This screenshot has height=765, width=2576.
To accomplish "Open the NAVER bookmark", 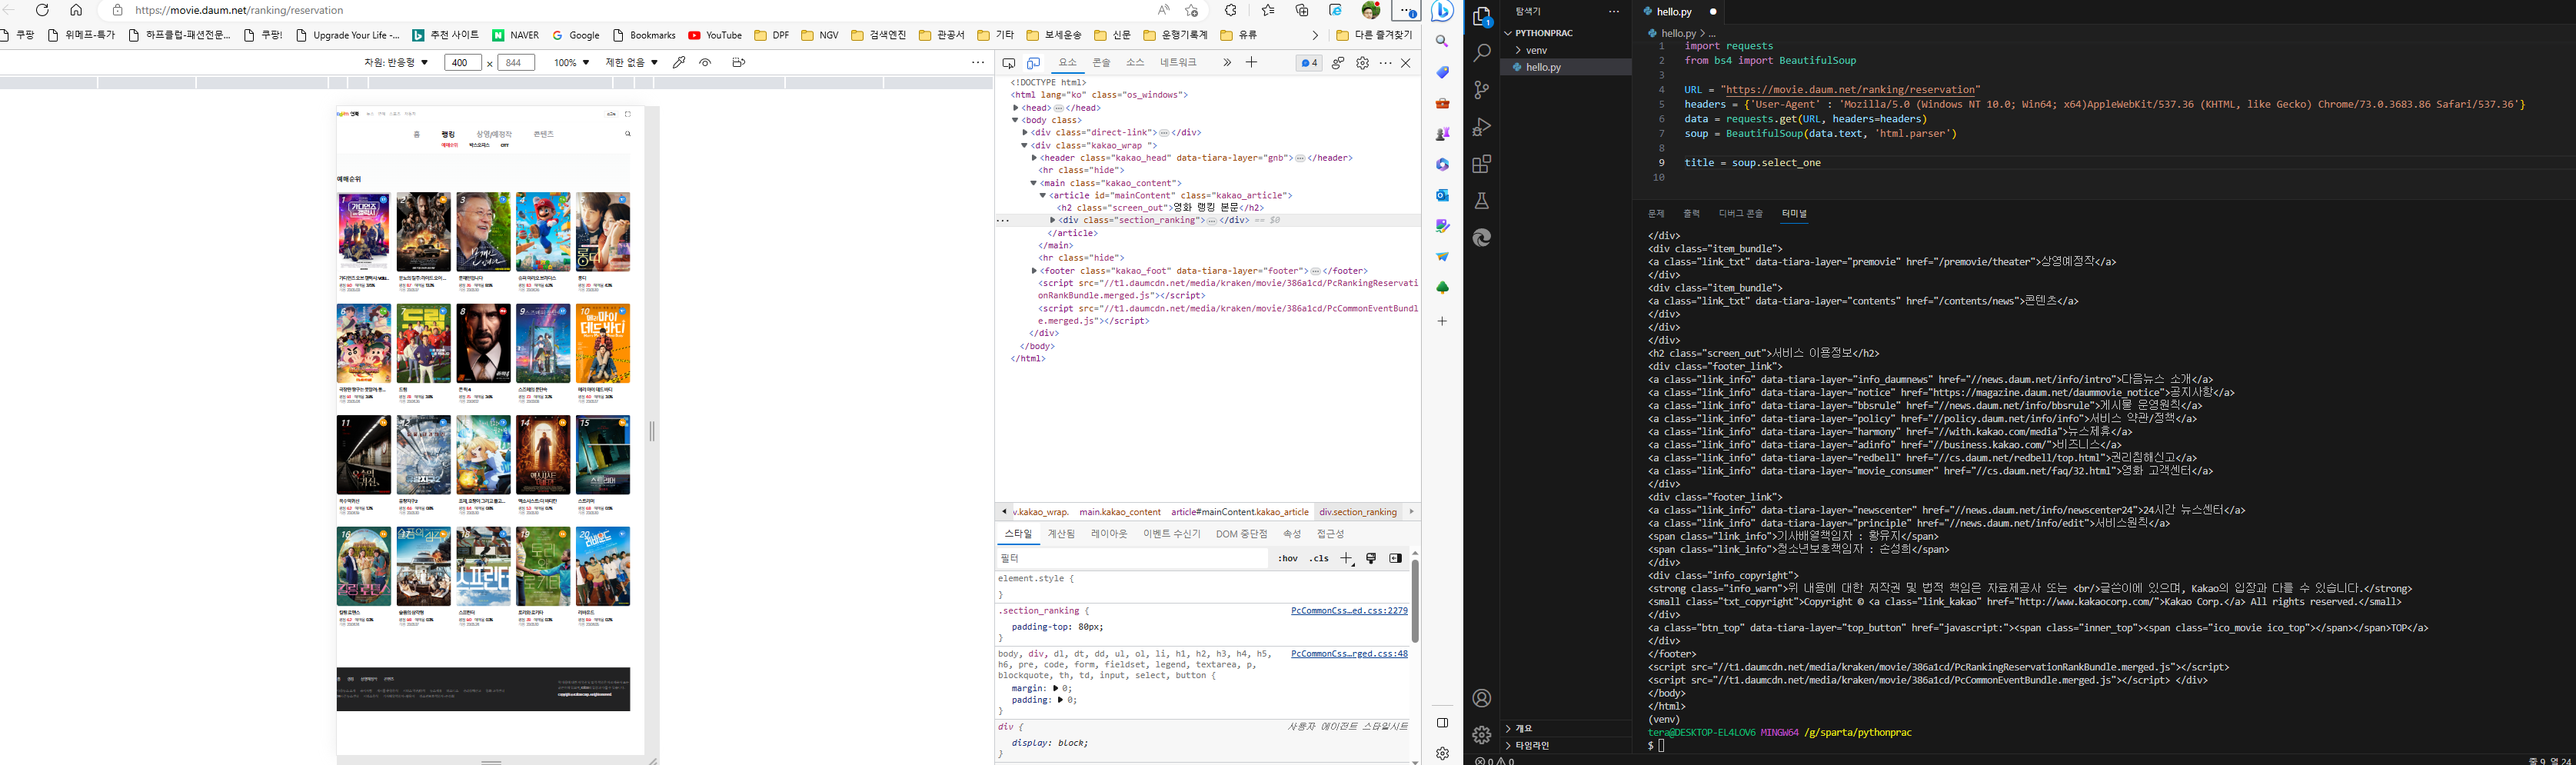I will (515, 35).
